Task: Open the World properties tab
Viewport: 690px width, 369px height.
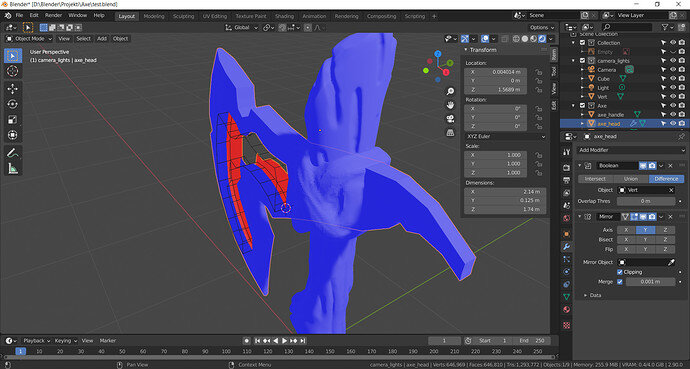Action: coord(567,218)
